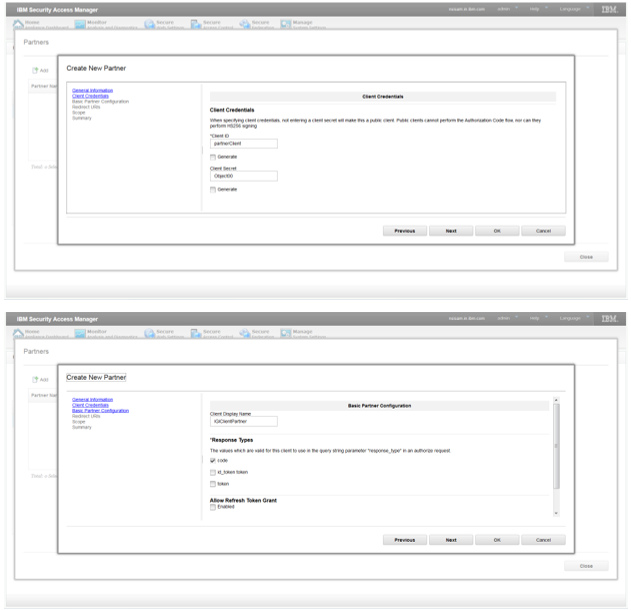Open Monitor icon behind the Client Credentials dialog
This screenshot has height=610, width=631.
point(80,25)
